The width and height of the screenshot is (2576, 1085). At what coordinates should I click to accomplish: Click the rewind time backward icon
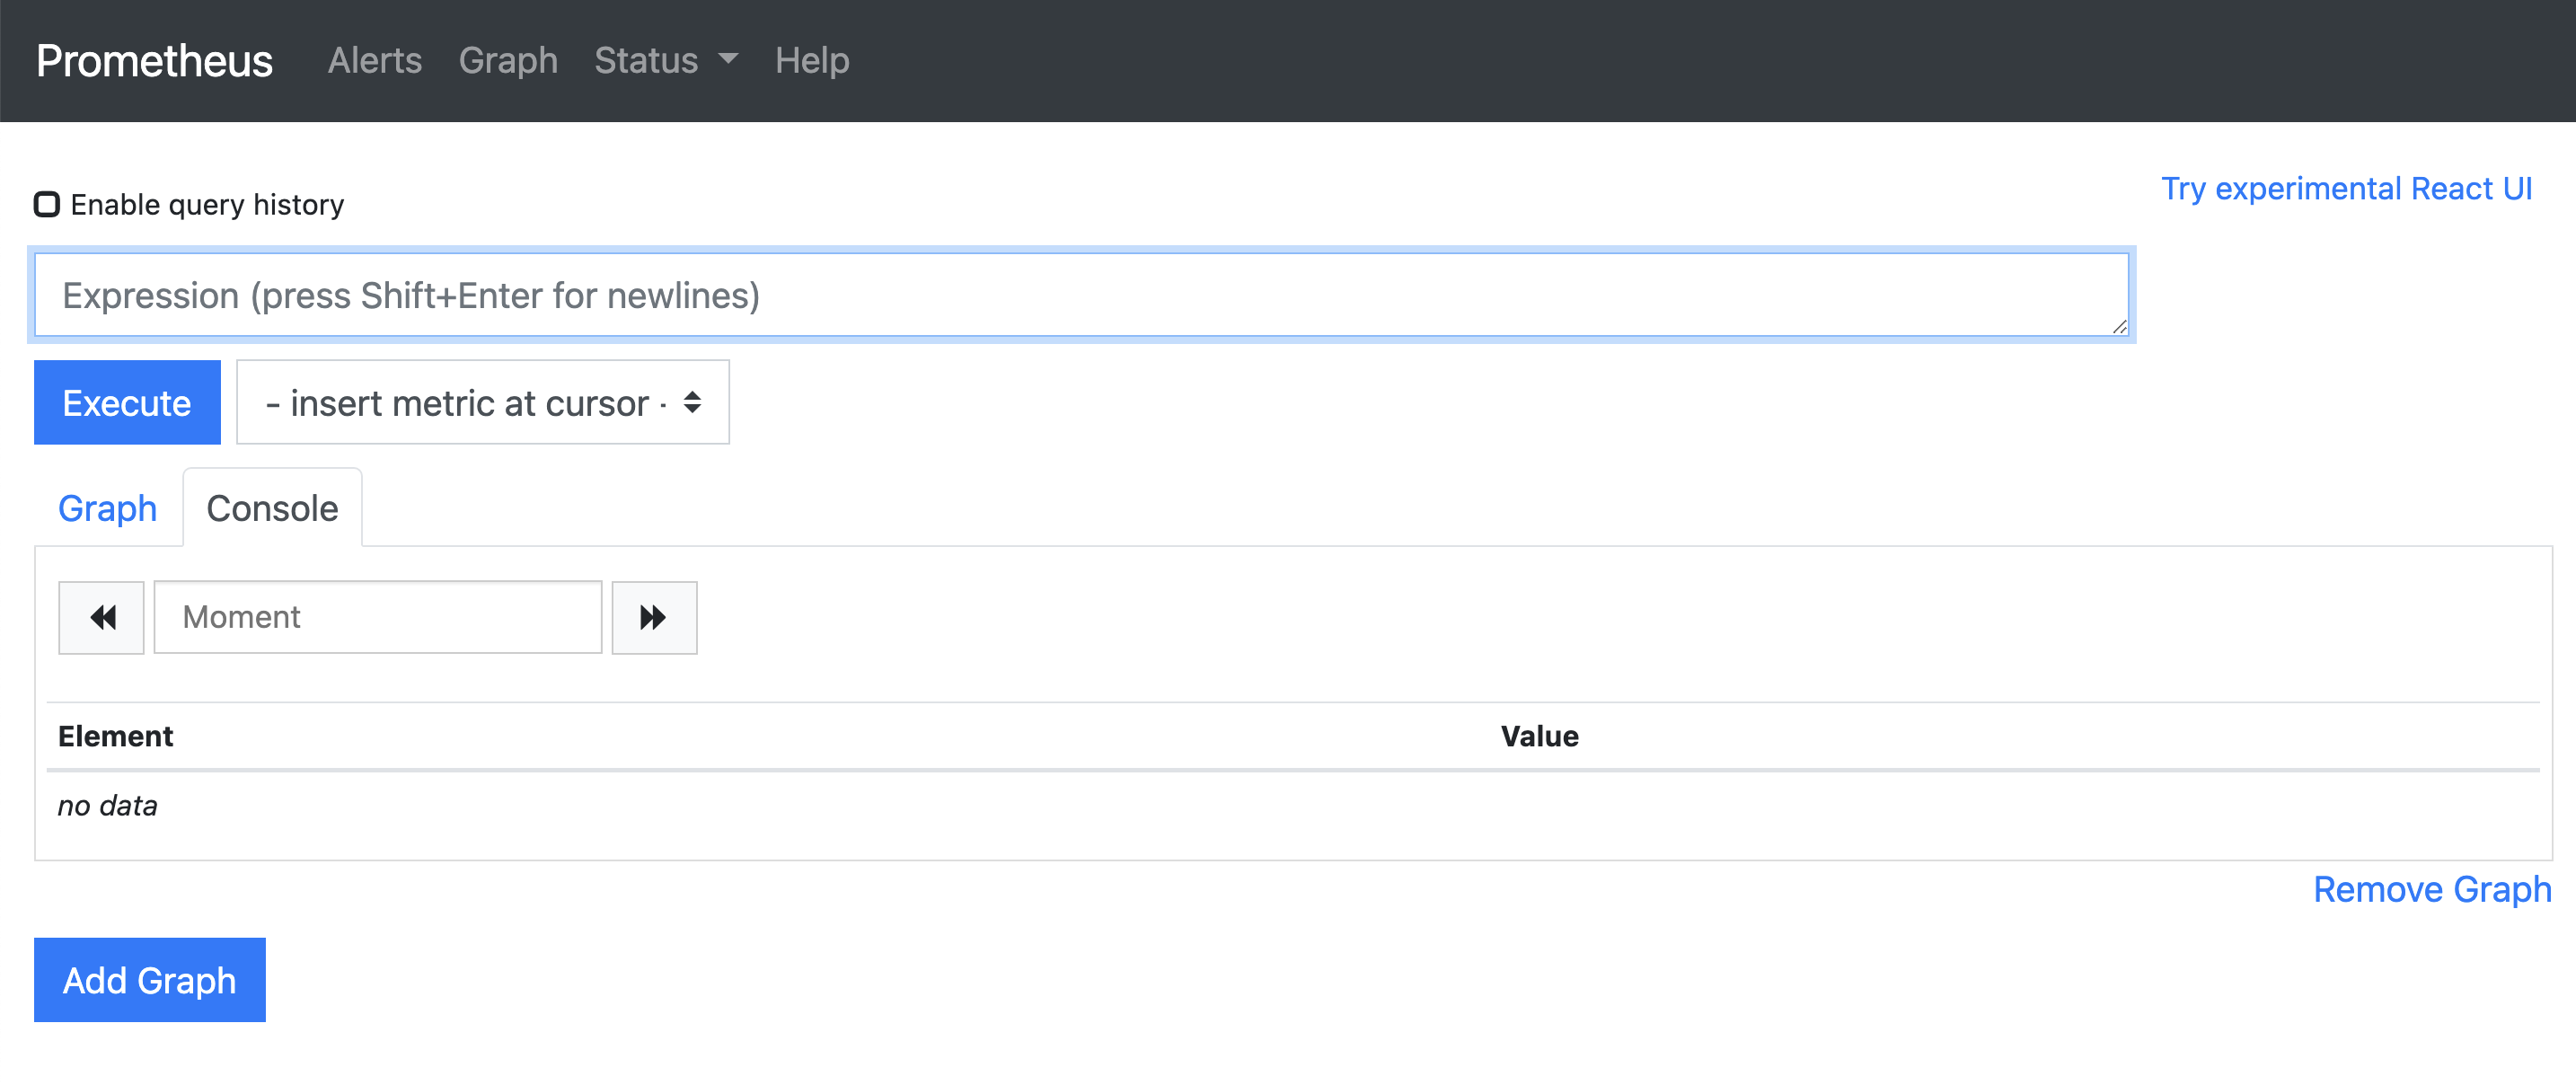101,617
